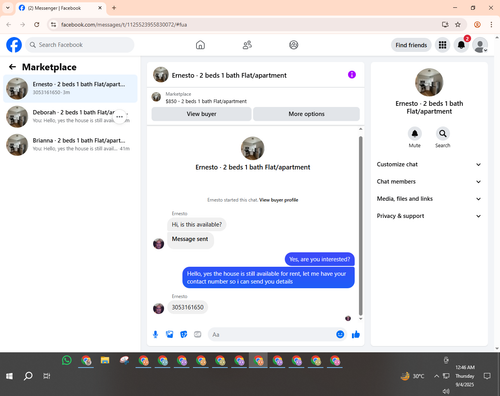Open the Action Center notification icon
The image size is (500, 396).
[487, 376]
